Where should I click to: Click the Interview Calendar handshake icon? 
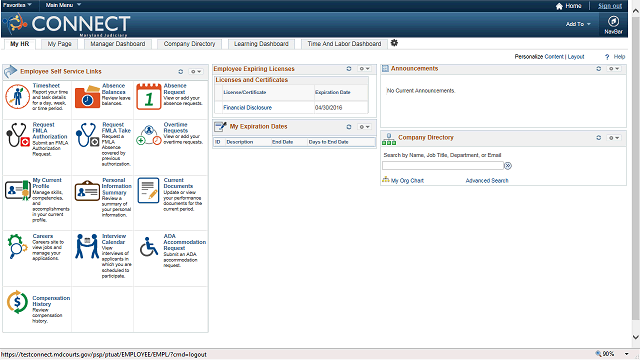pos(87,246)
